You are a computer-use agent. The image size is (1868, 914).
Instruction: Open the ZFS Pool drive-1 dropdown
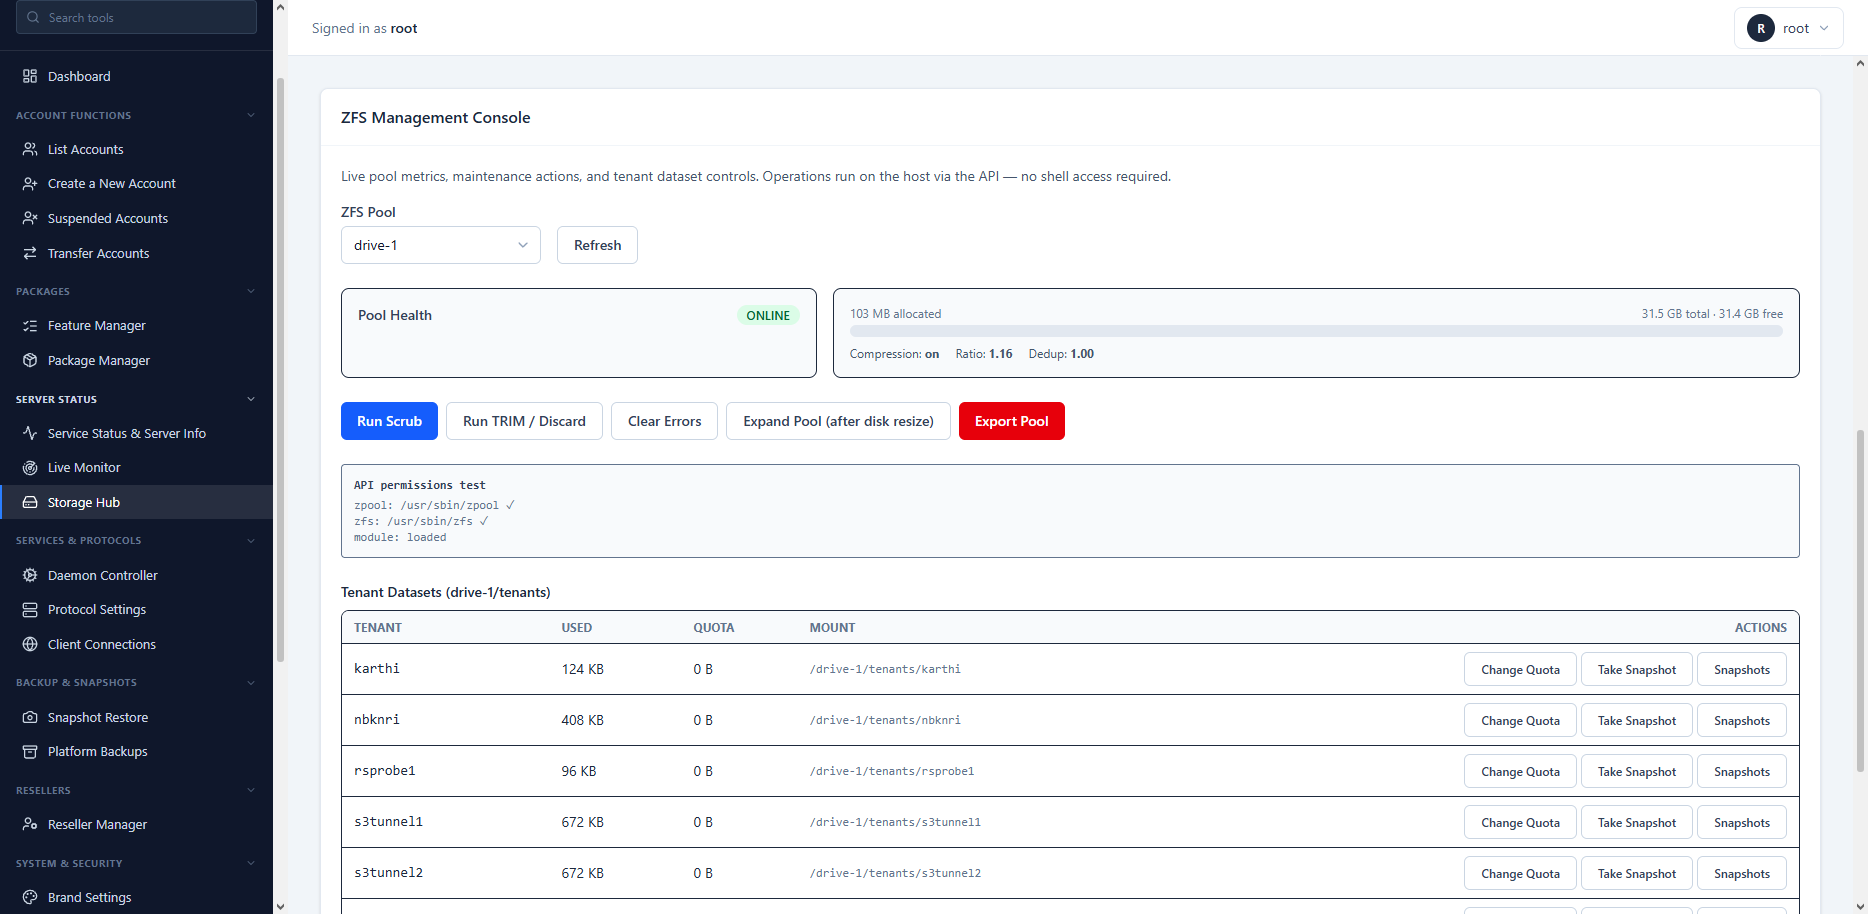pyautogui.click(x=441, y=245)
